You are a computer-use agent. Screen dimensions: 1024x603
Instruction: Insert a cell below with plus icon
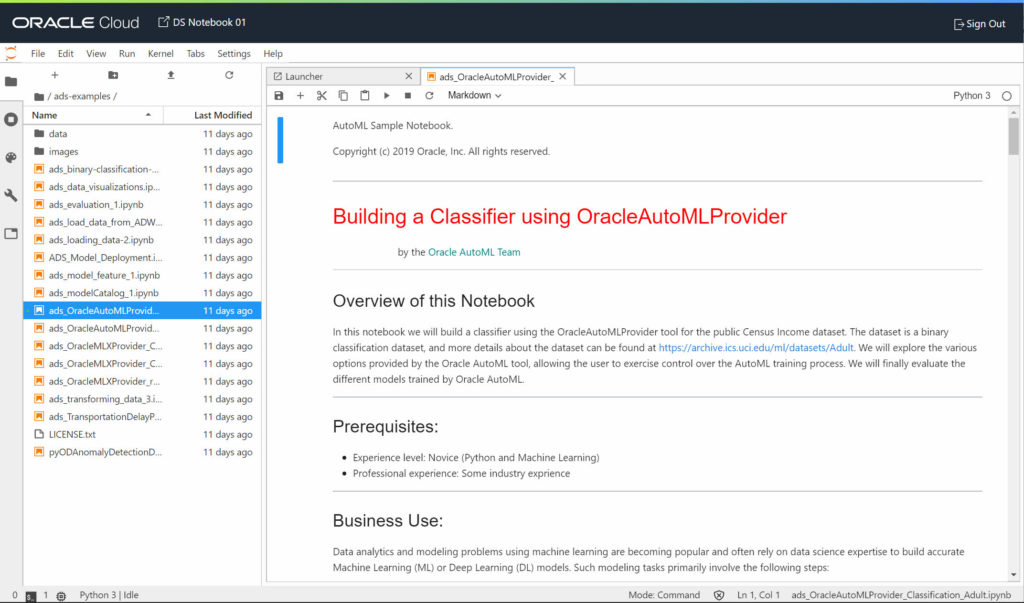coord(300,95)
